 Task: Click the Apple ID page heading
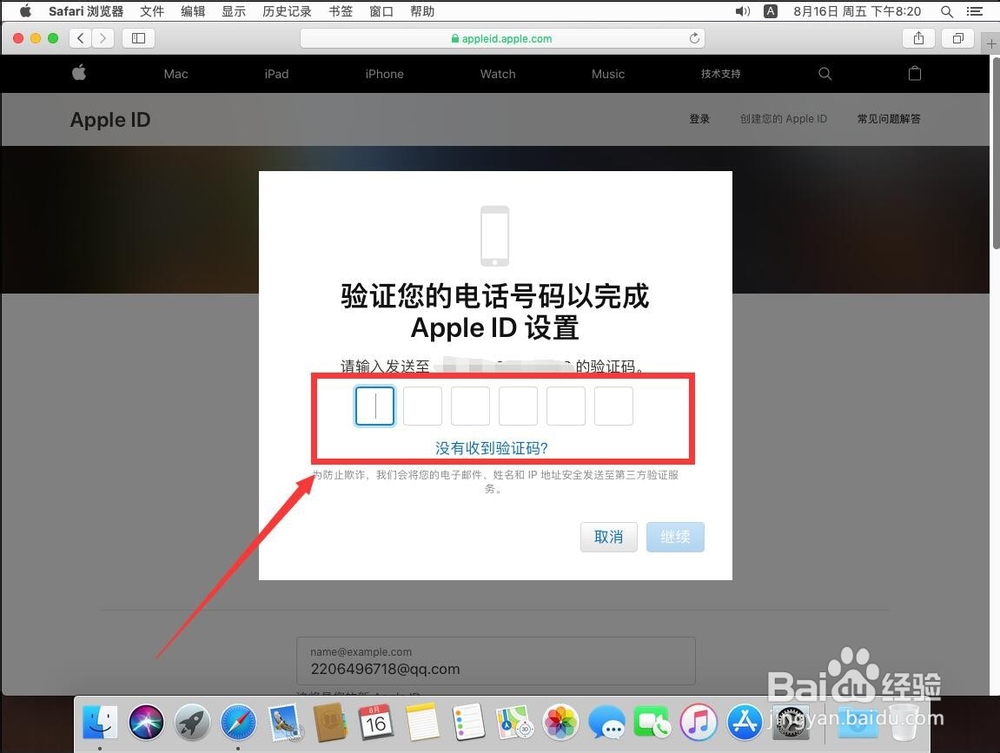click(x=110, y=120)
